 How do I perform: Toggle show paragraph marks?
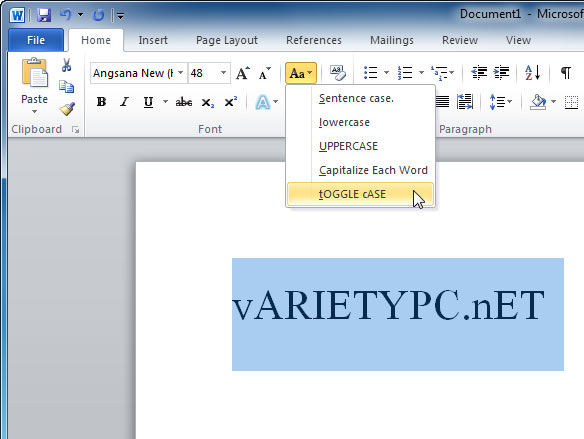(x=566, y=73)
